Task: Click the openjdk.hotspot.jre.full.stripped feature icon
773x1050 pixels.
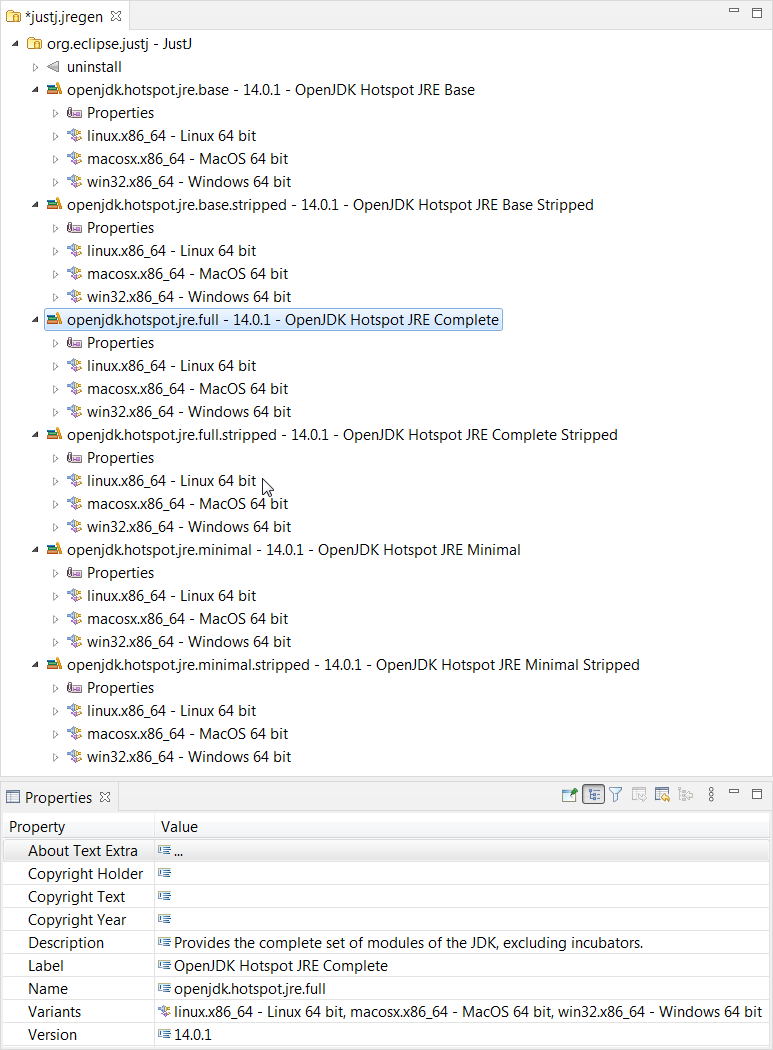Action: tap(54, 435)
